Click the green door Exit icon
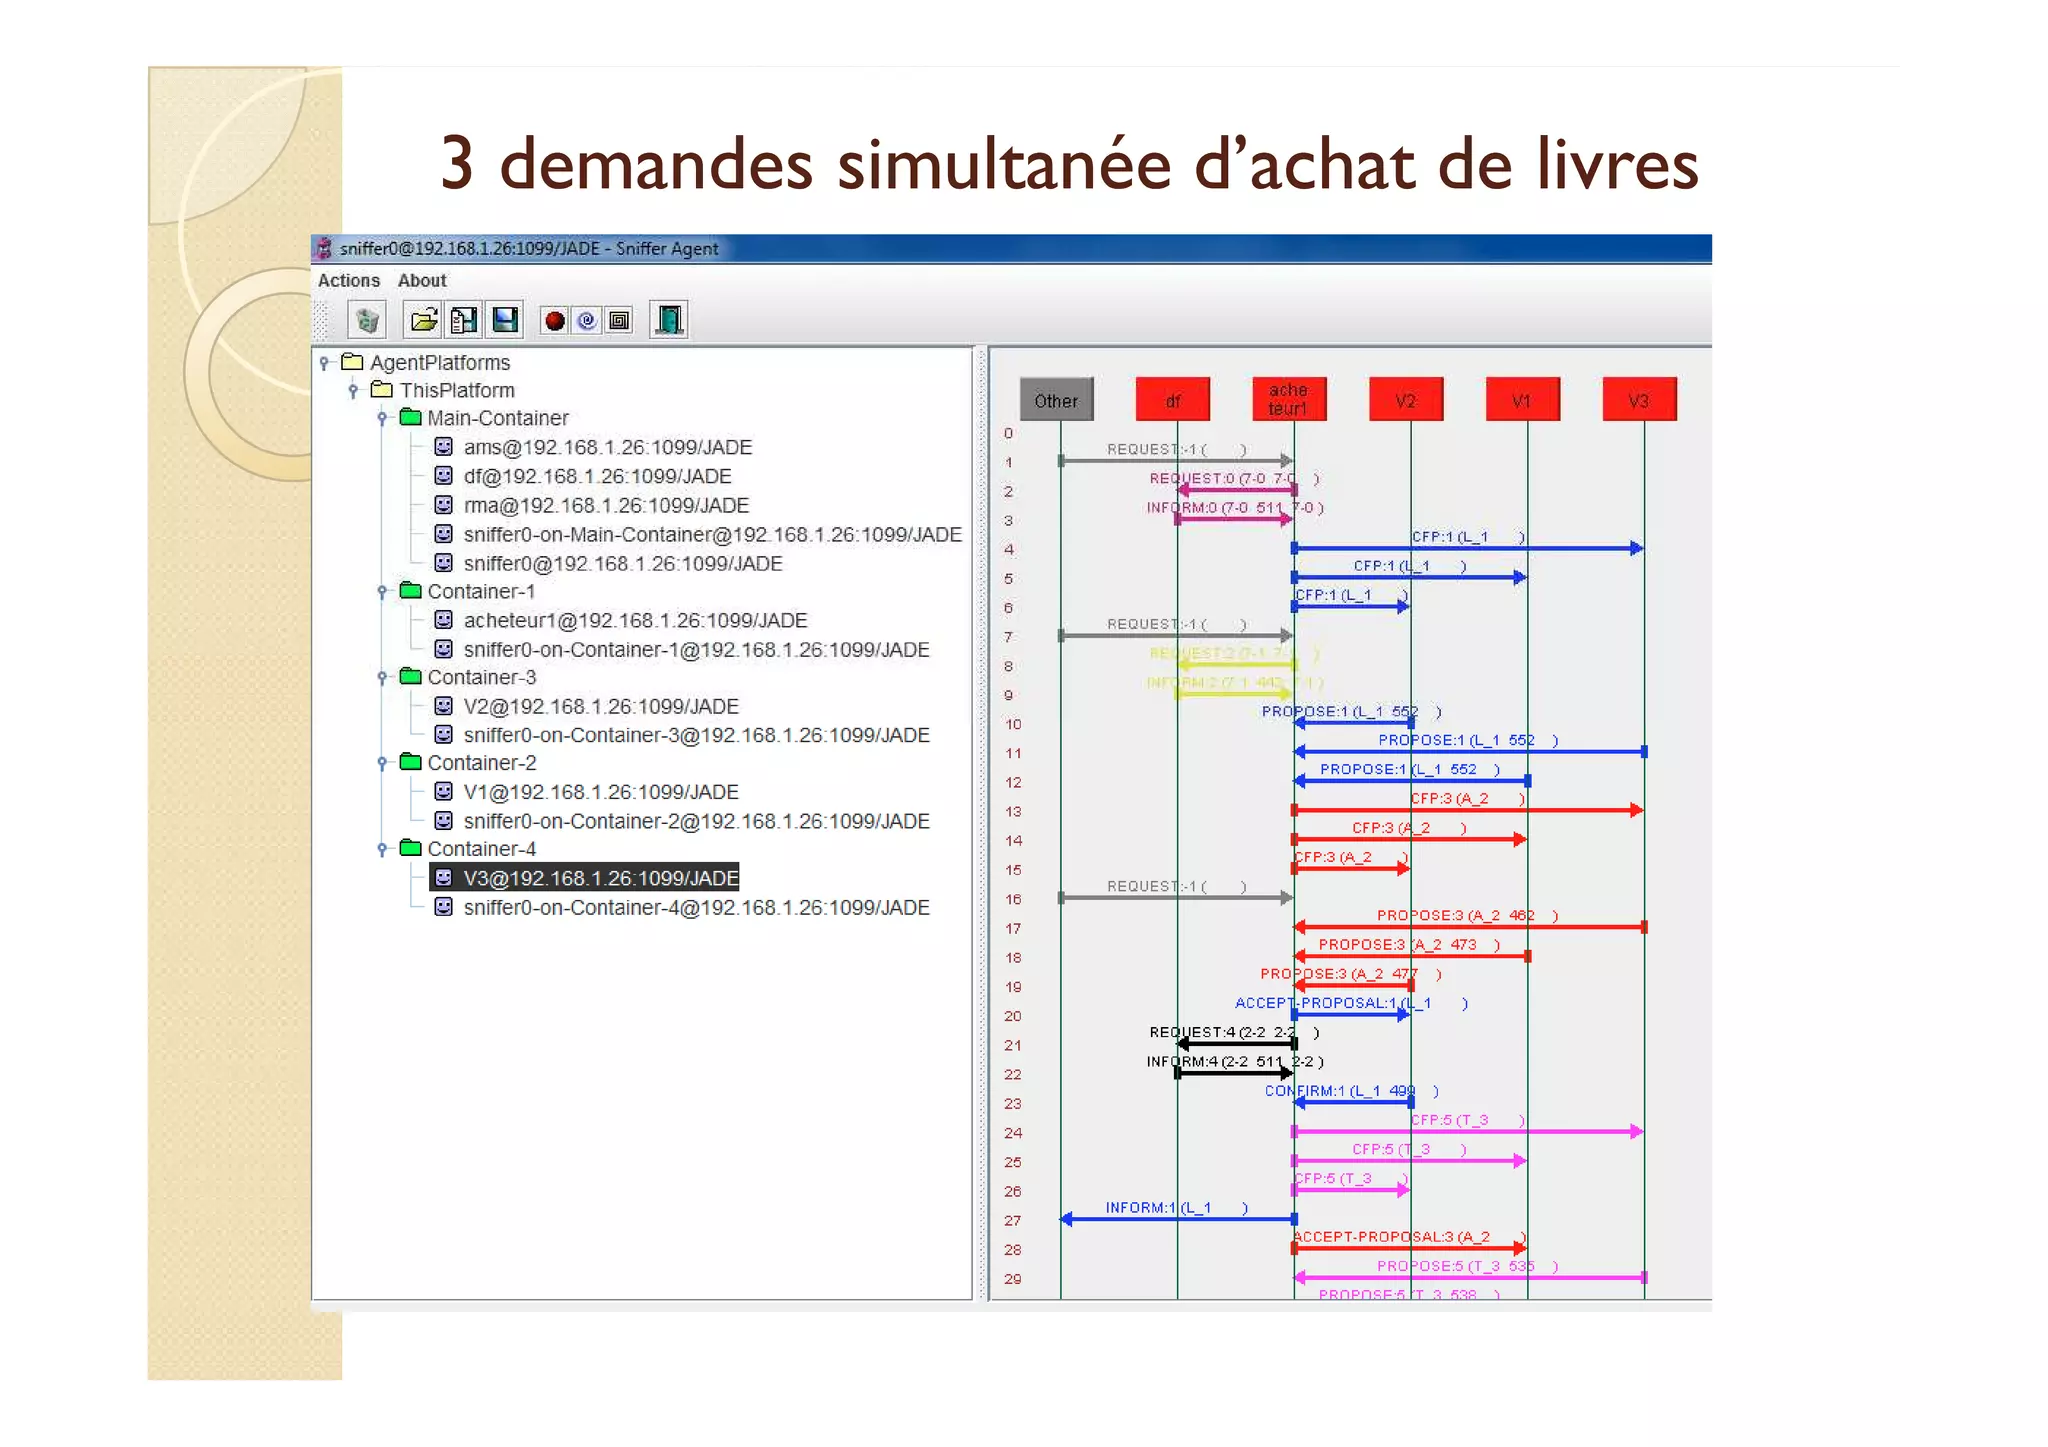 668,320
